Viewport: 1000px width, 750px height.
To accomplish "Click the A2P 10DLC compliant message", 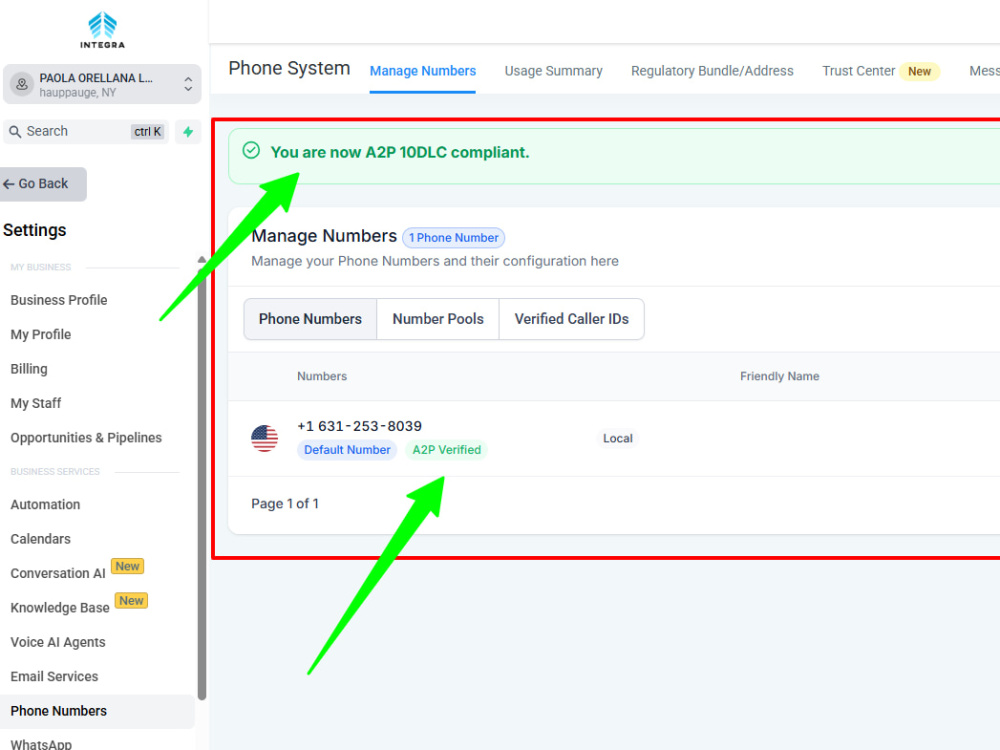I will click(x=400, y=152).
